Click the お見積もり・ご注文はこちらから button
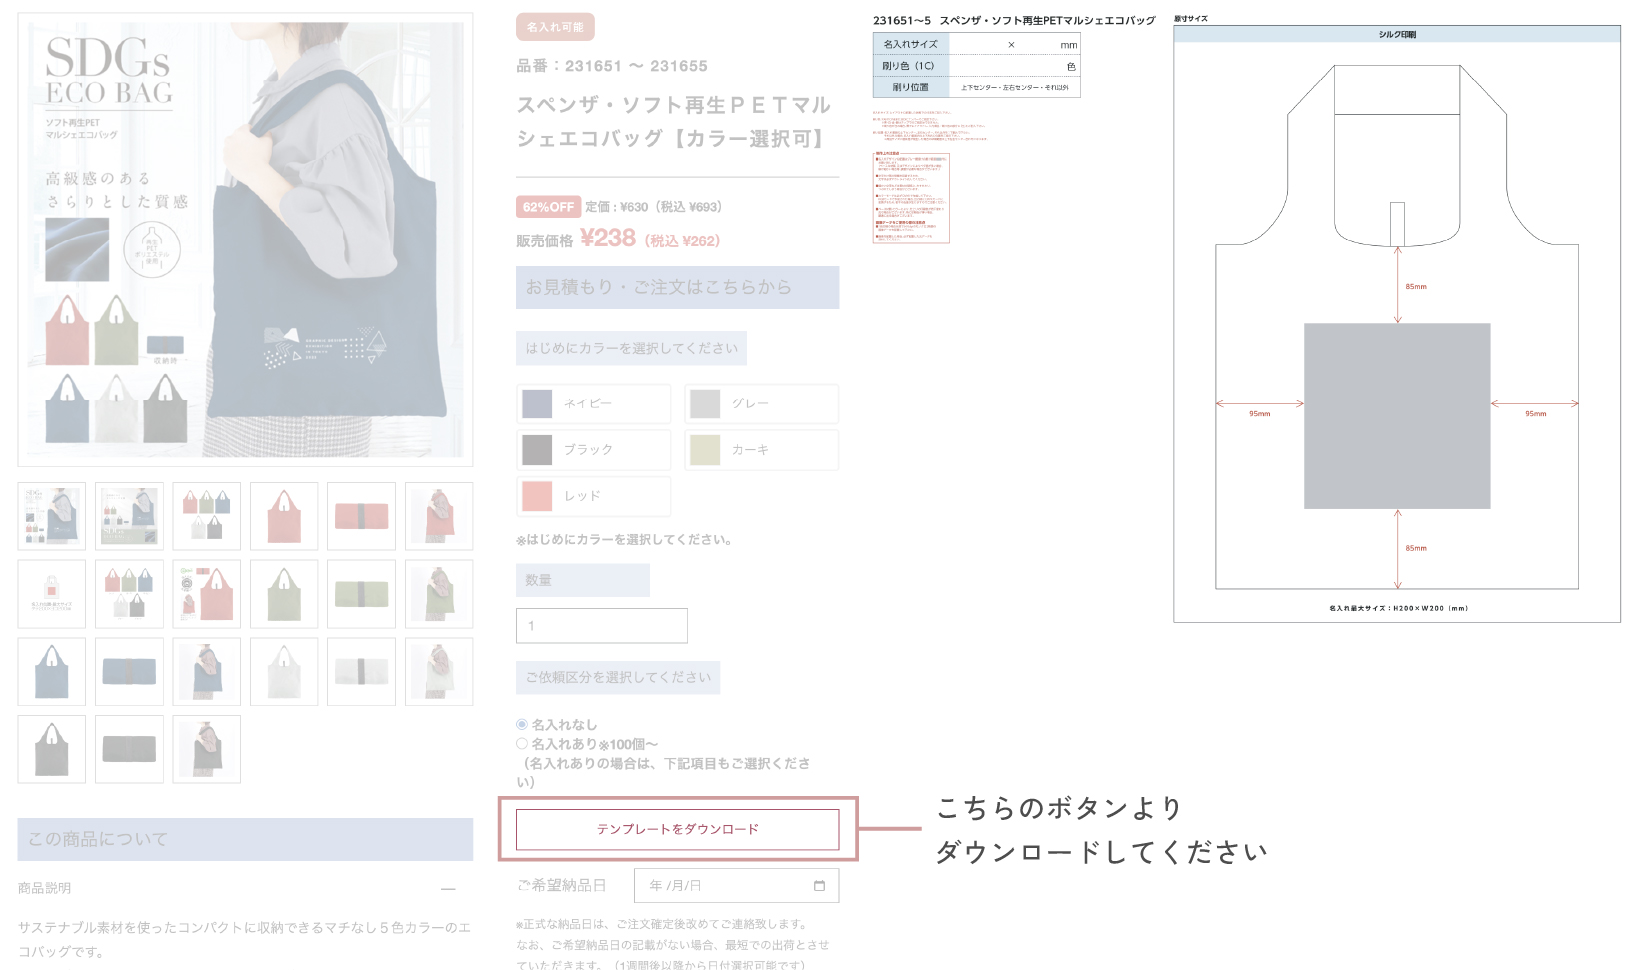Viewport: 1637px width, 970px height. [x=677, y=287]
